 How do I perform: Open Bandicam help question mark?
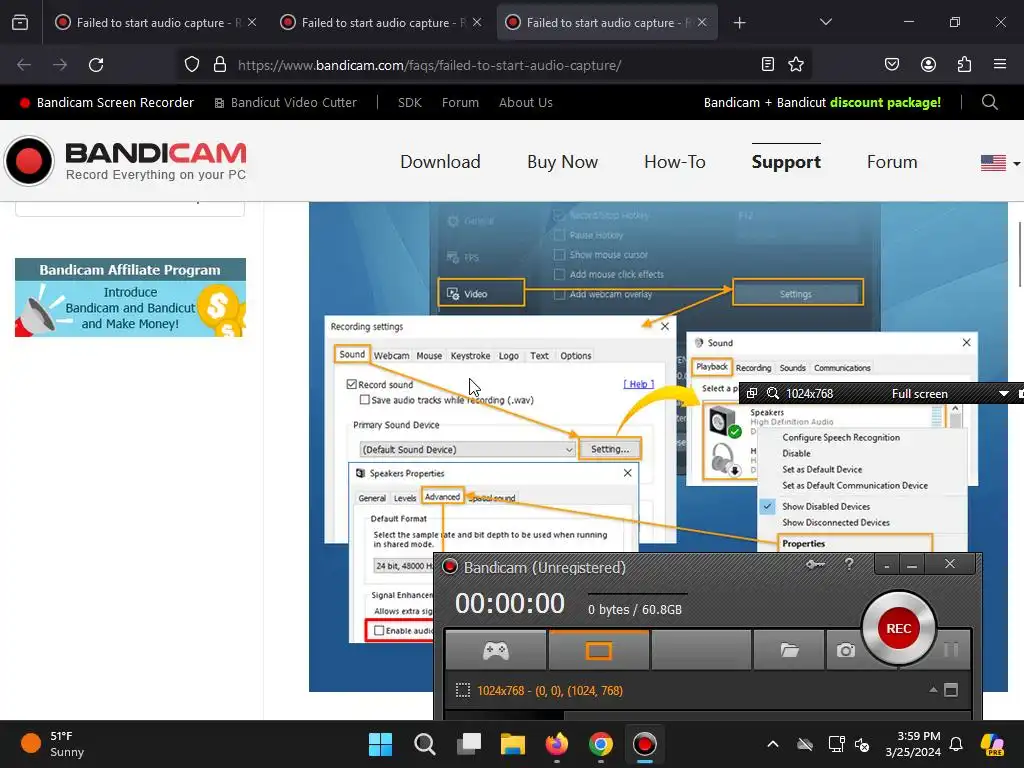pyautogui.click(x=849, y=564)
